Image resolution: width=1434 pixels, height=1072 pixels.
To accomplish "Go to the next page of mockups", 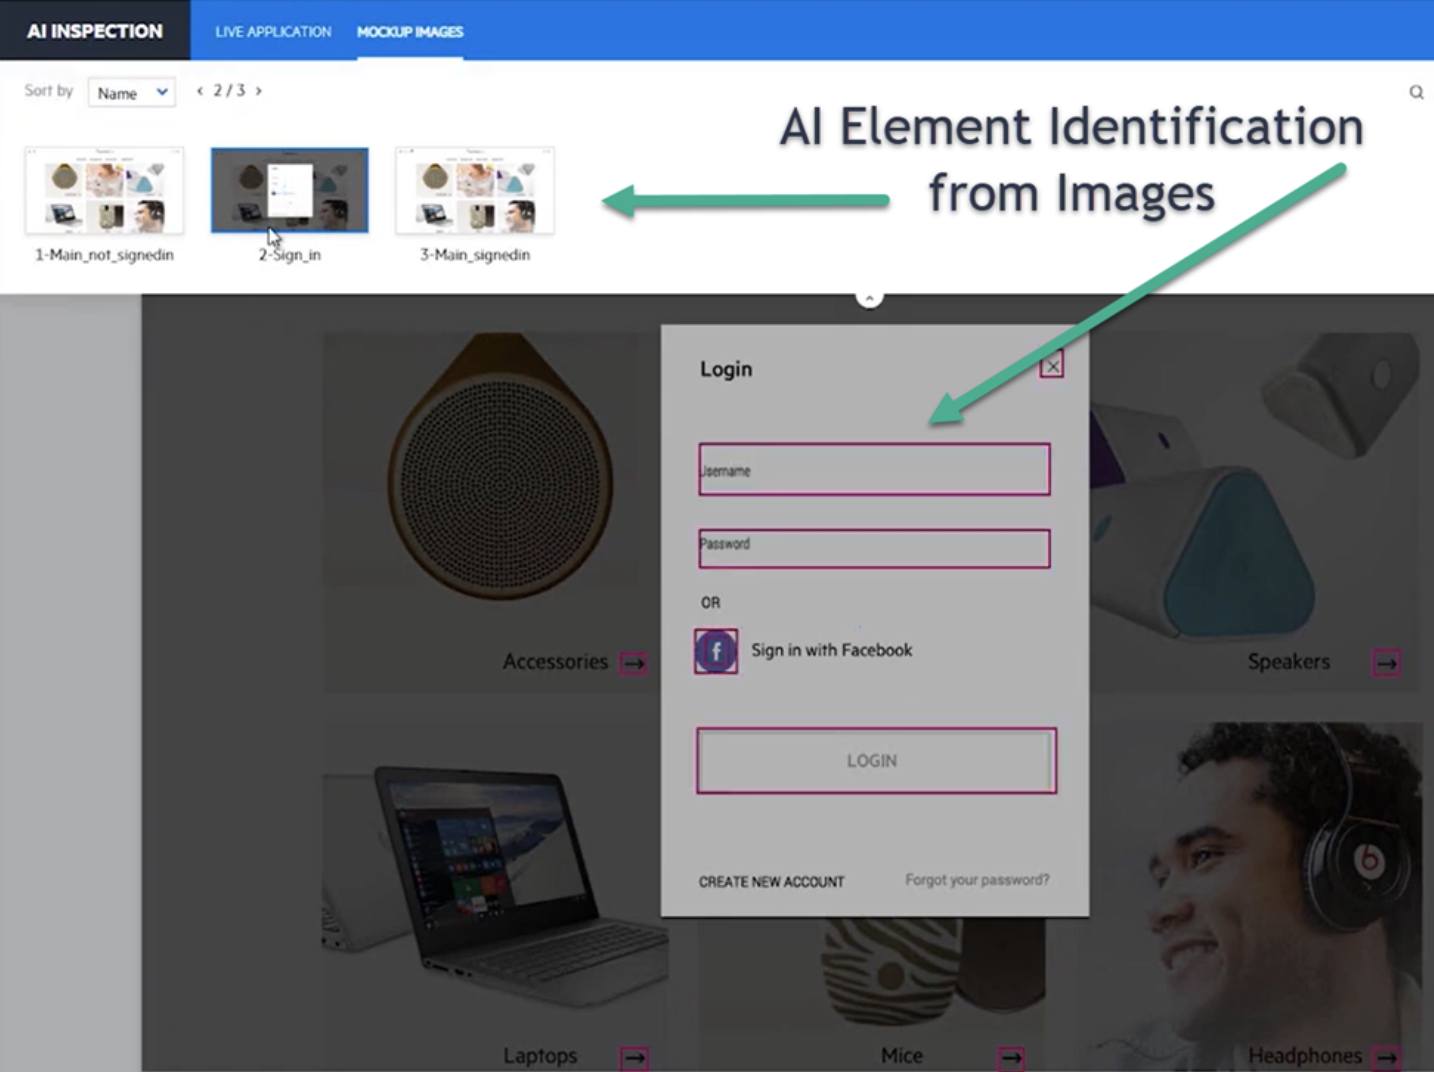I will 258,90.
